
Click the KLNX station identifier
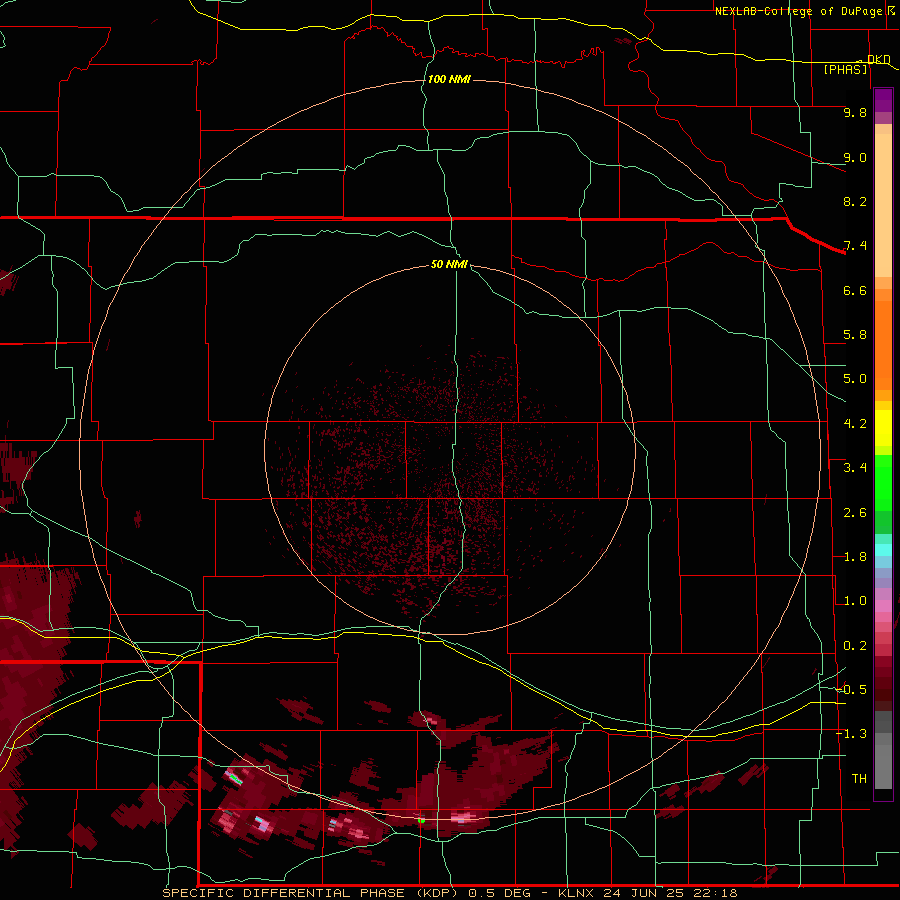pos(576,893)
